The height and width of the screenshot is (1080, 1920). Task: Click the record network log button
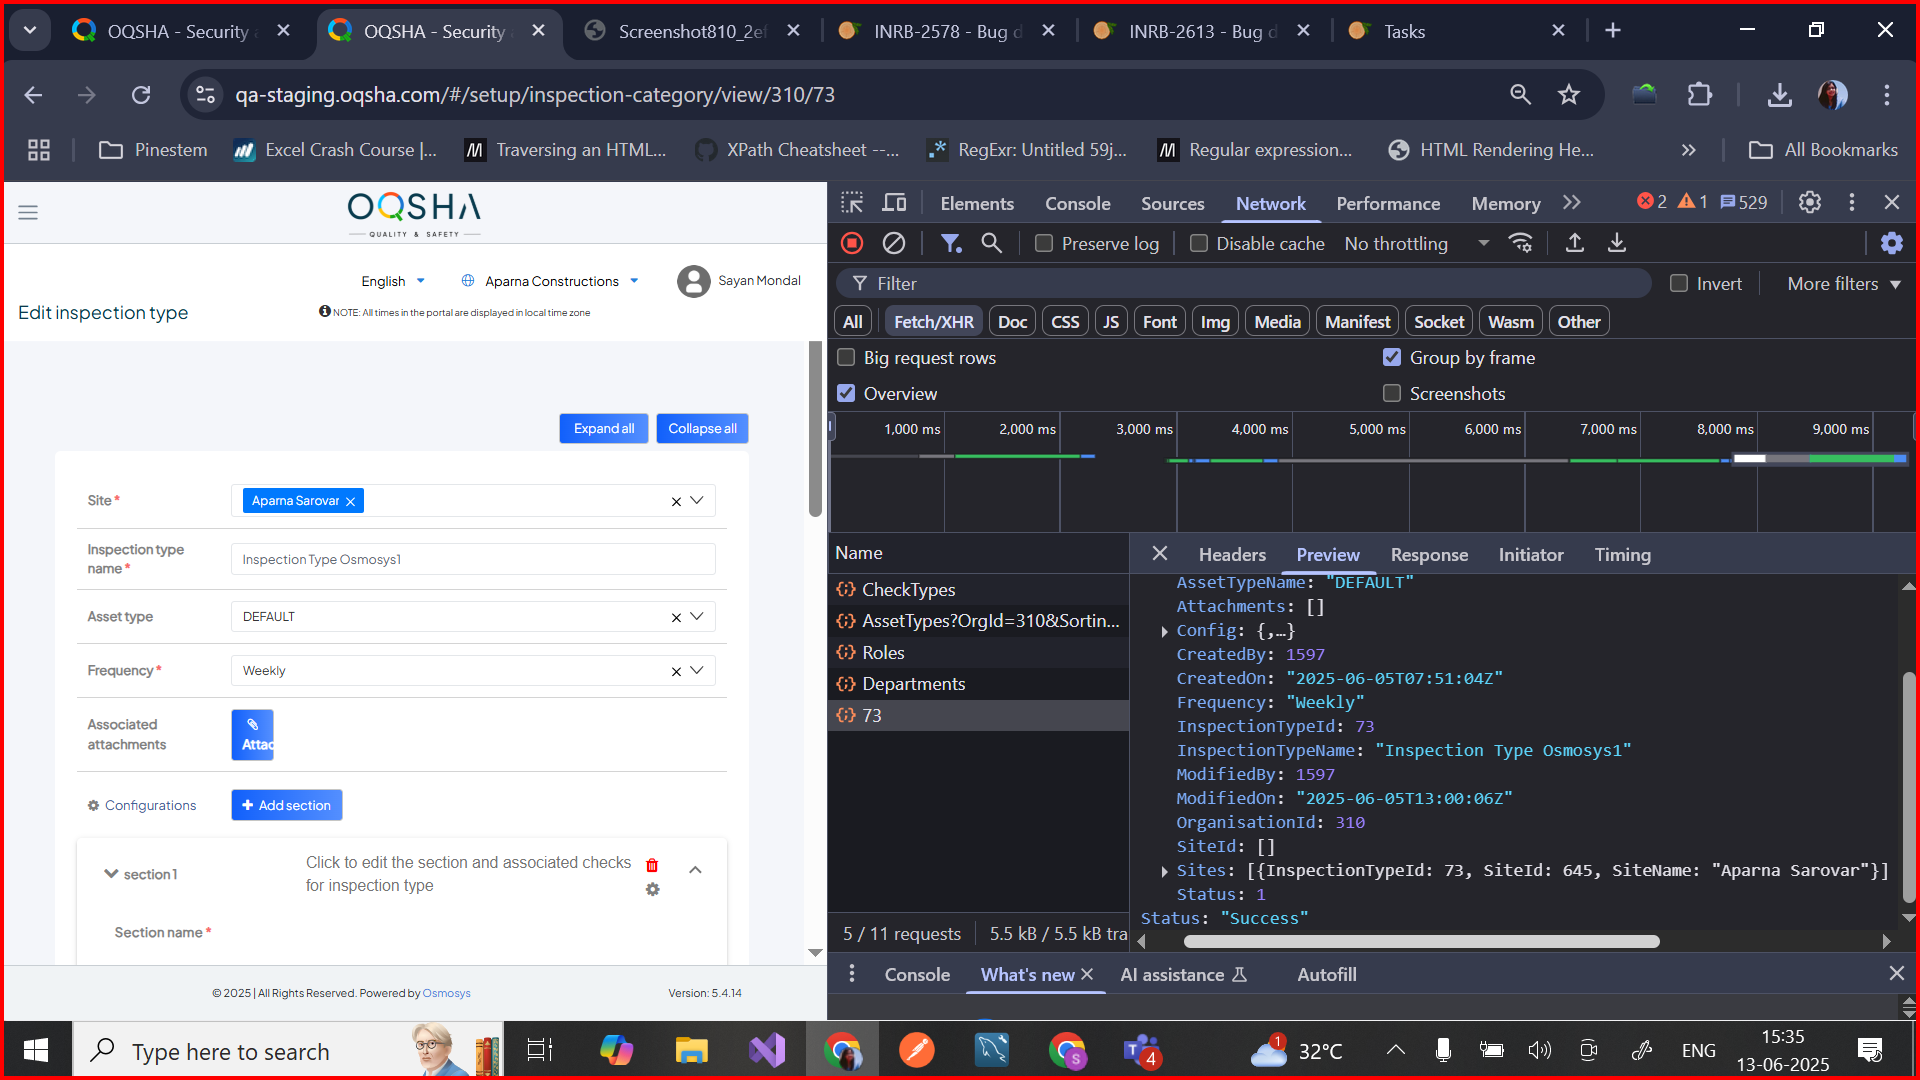(x=852, y=243)
